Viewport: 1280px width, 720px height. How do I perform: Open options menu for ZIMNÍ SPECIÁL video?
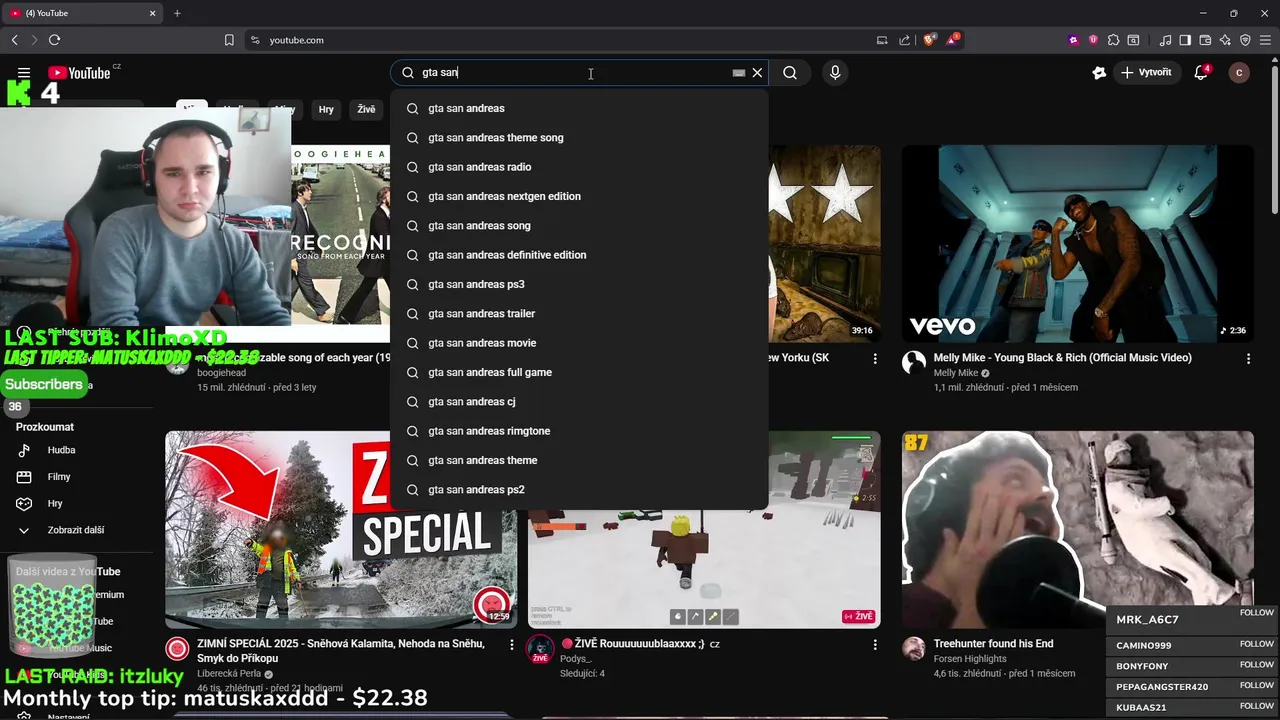(x=511, y=645)
